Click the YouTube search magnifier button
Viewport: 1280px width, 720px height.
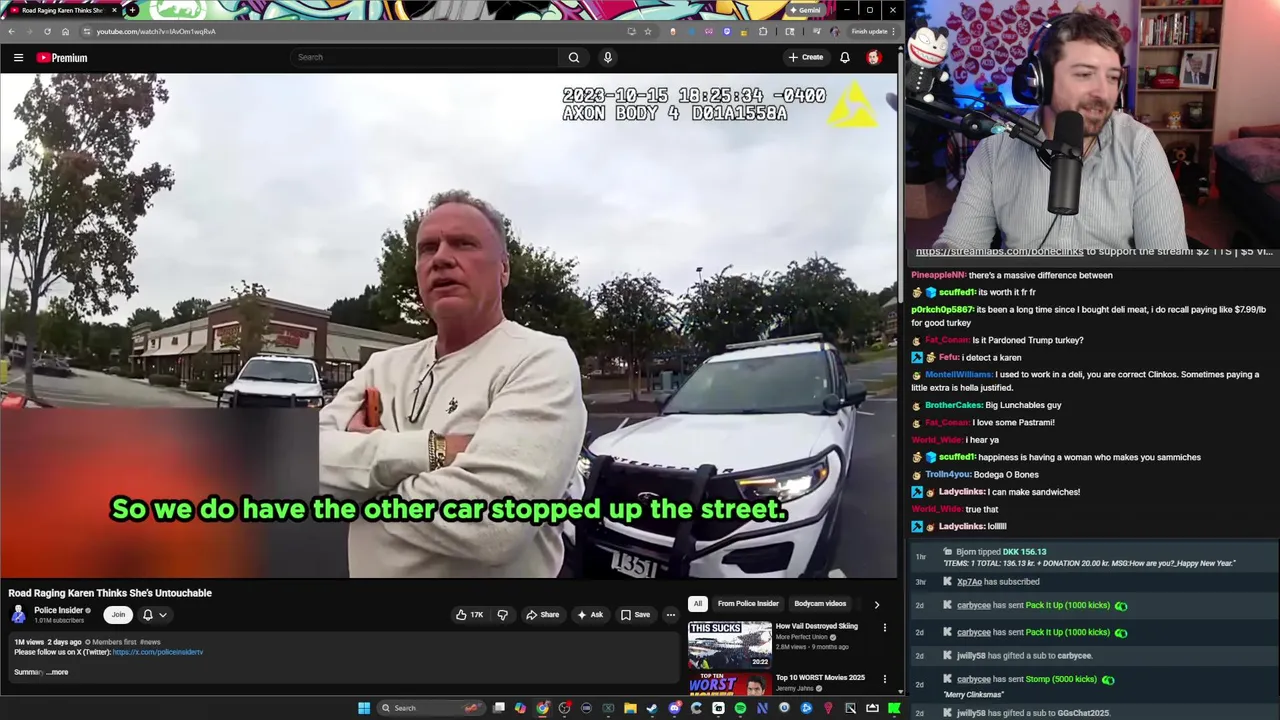(574, 57)
